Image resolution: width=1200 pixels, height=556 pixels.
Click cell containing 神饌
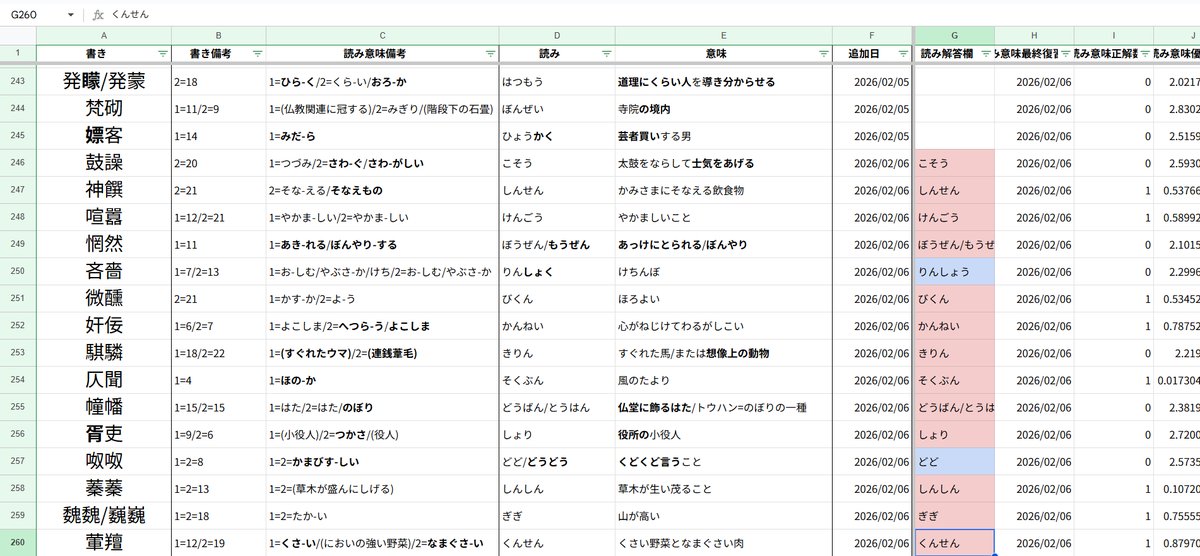104,190
